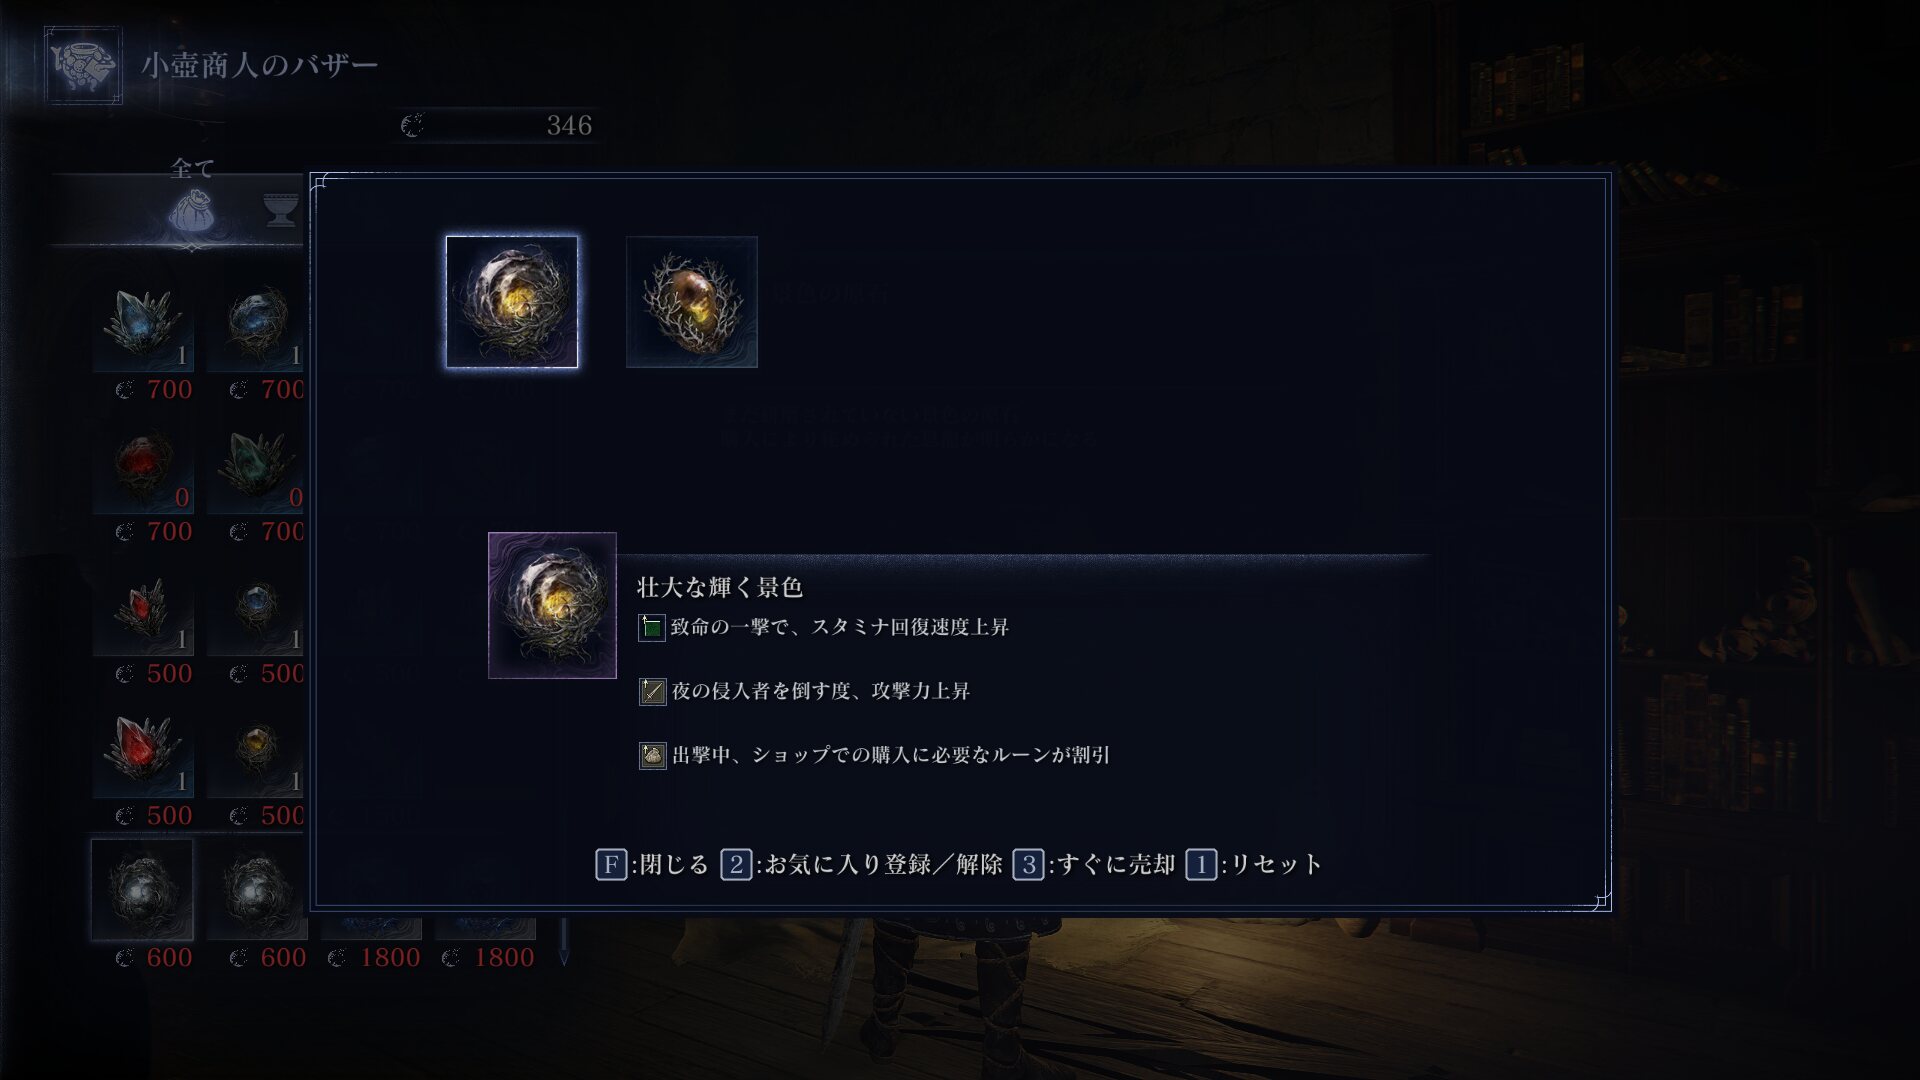Screen dimensions: 1920x1080
Task: Click the すぐに売却 sell prompt
Action: point(1094,864)
